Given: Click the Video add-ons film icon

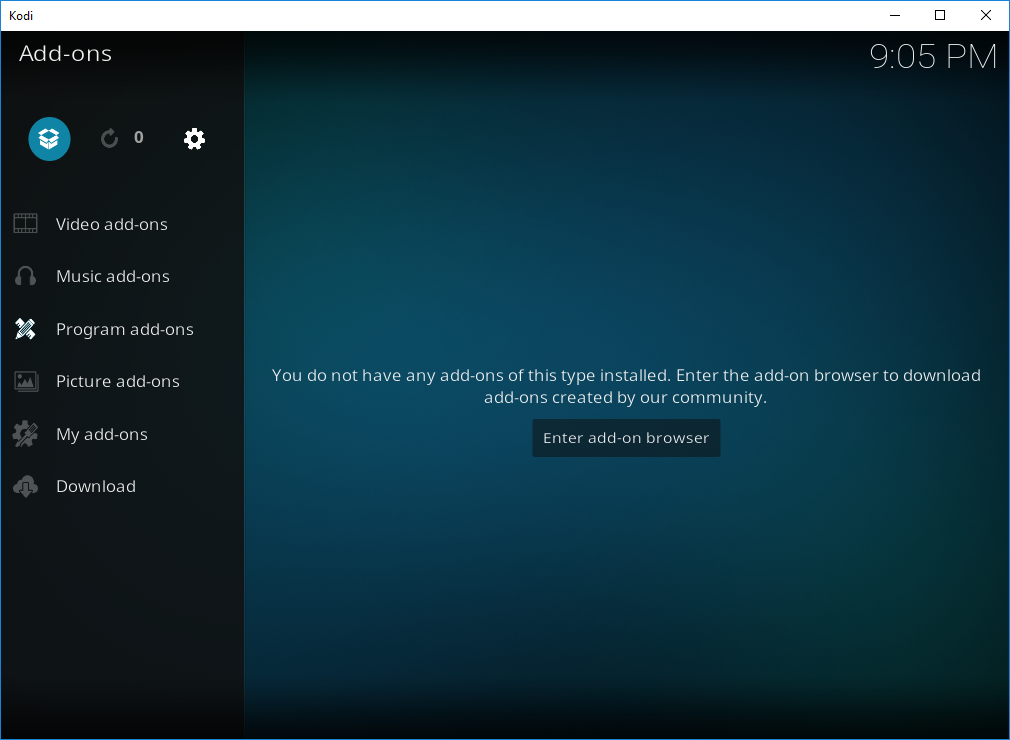Looking at the screenshot, I should [x=26, y=223].
